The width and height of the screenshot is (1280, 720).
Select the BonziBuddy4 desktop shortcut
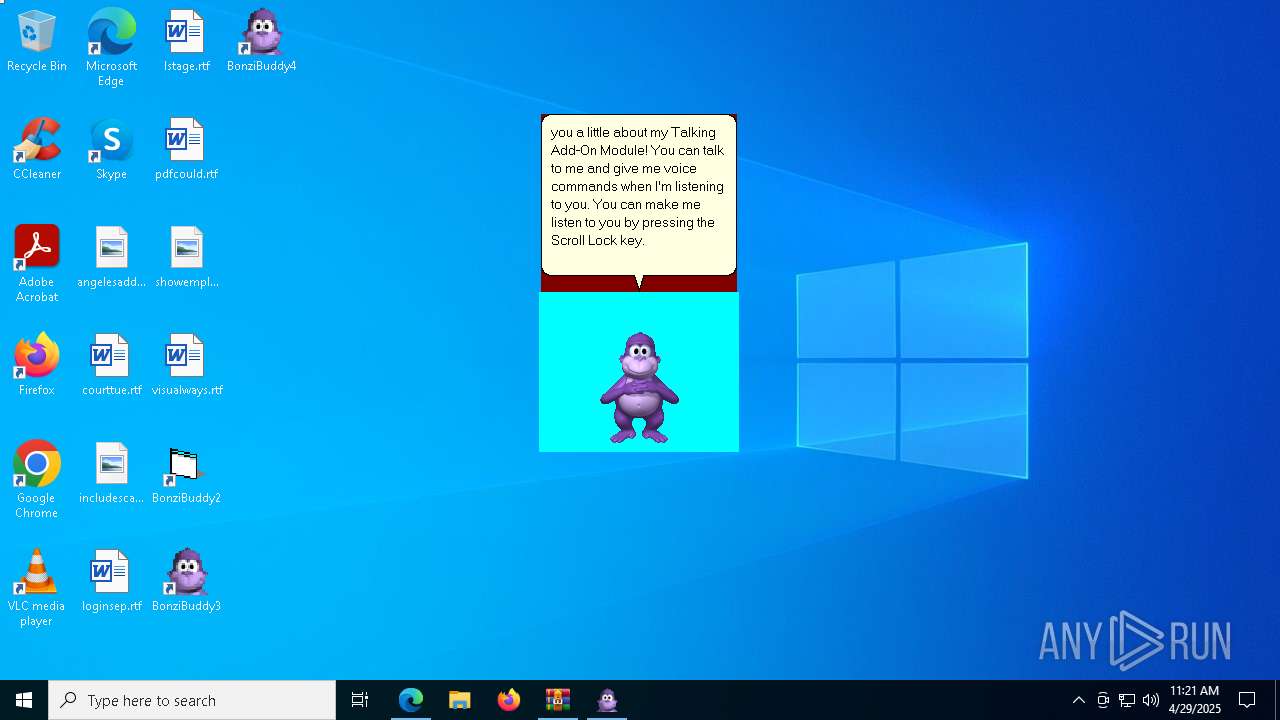[261, 42]
